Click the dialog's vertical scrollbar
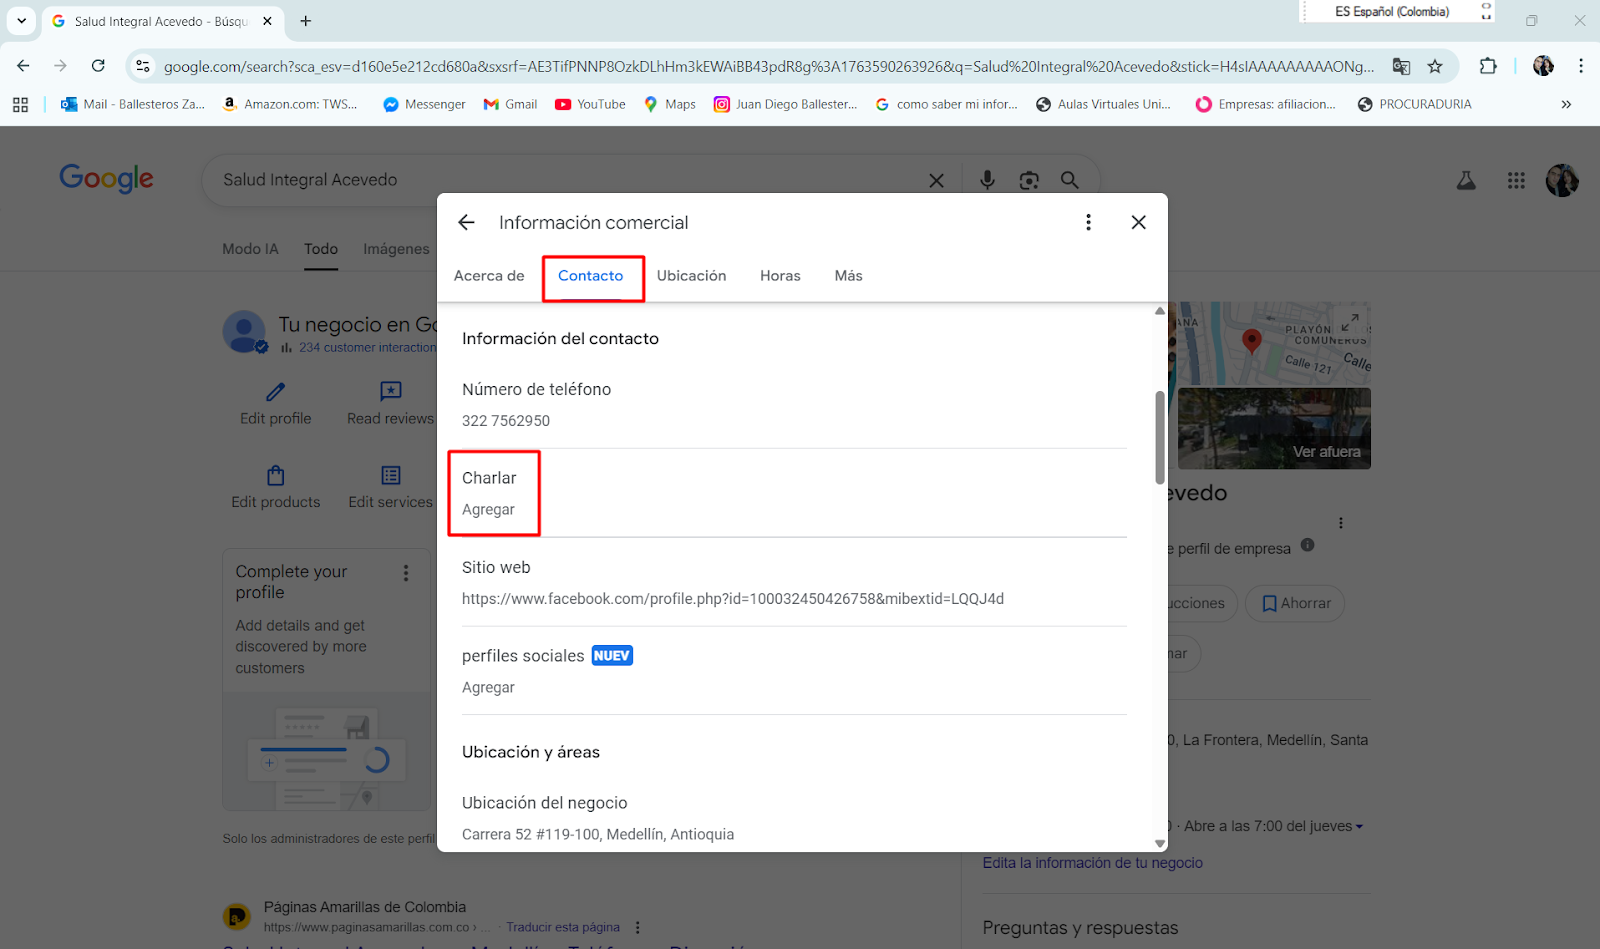1600x949 pixels. coord(1159,437)
